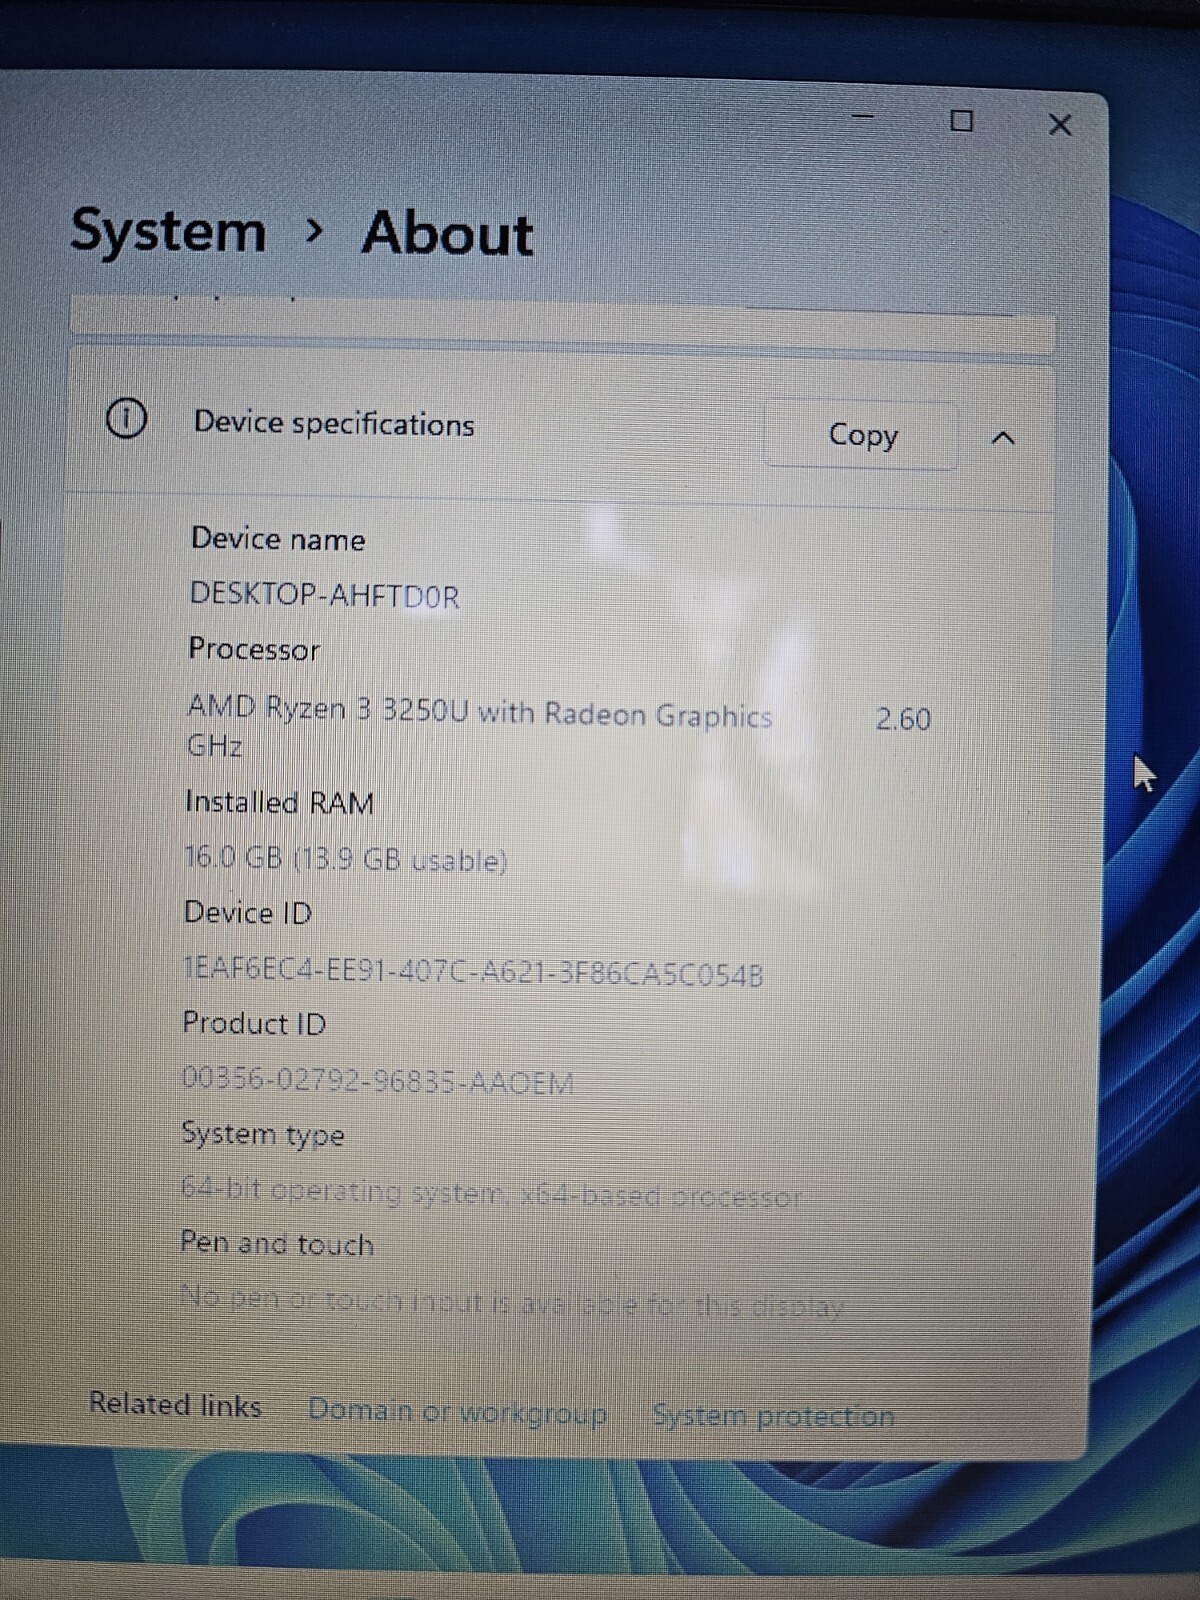Go back to System in breadcrumb
This screenshot has height=1600, width=1200.
(168, 231)
